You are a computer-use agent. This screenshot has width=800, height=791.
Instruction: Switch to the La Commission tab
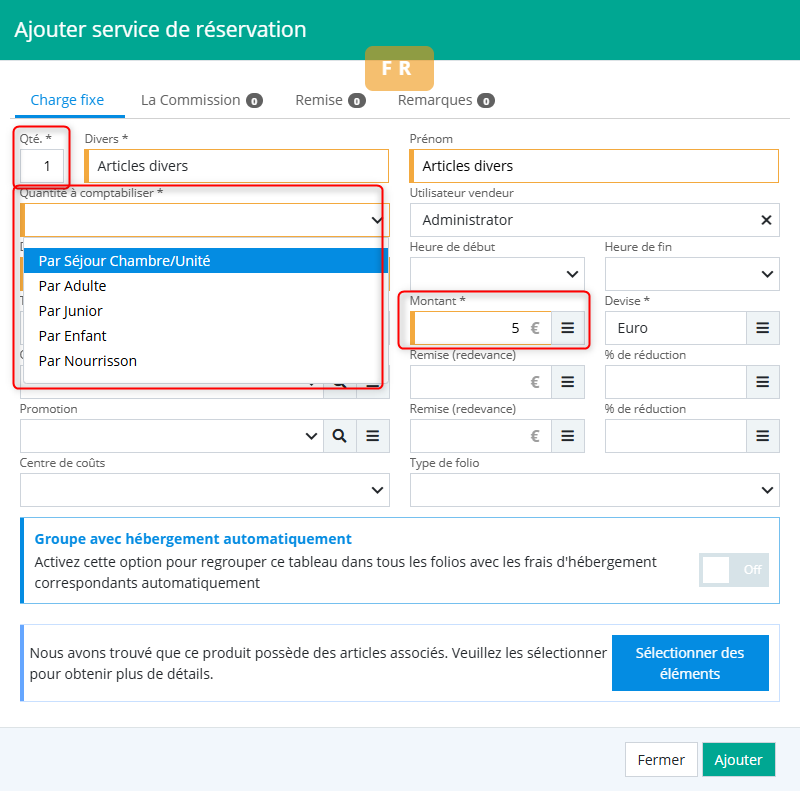(200, 100)
